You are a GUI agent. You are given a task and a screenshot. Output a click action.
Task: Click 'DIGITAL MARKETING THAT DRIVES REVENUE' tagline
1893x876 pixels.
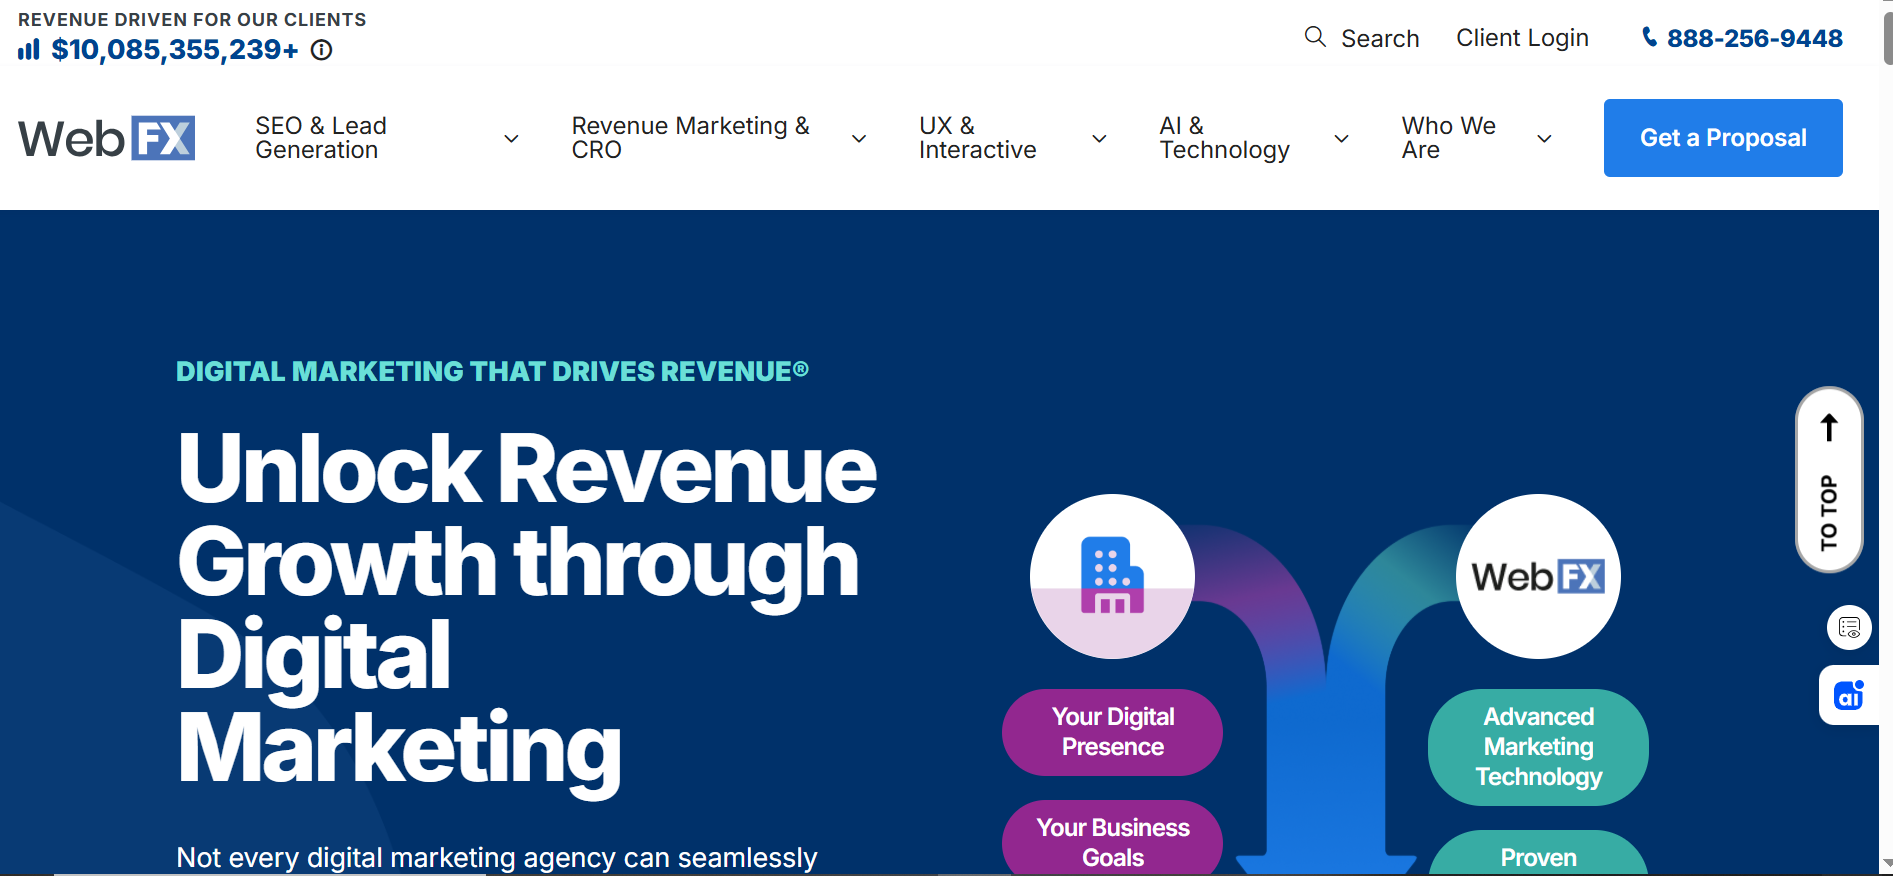click(x=492, y=371)
